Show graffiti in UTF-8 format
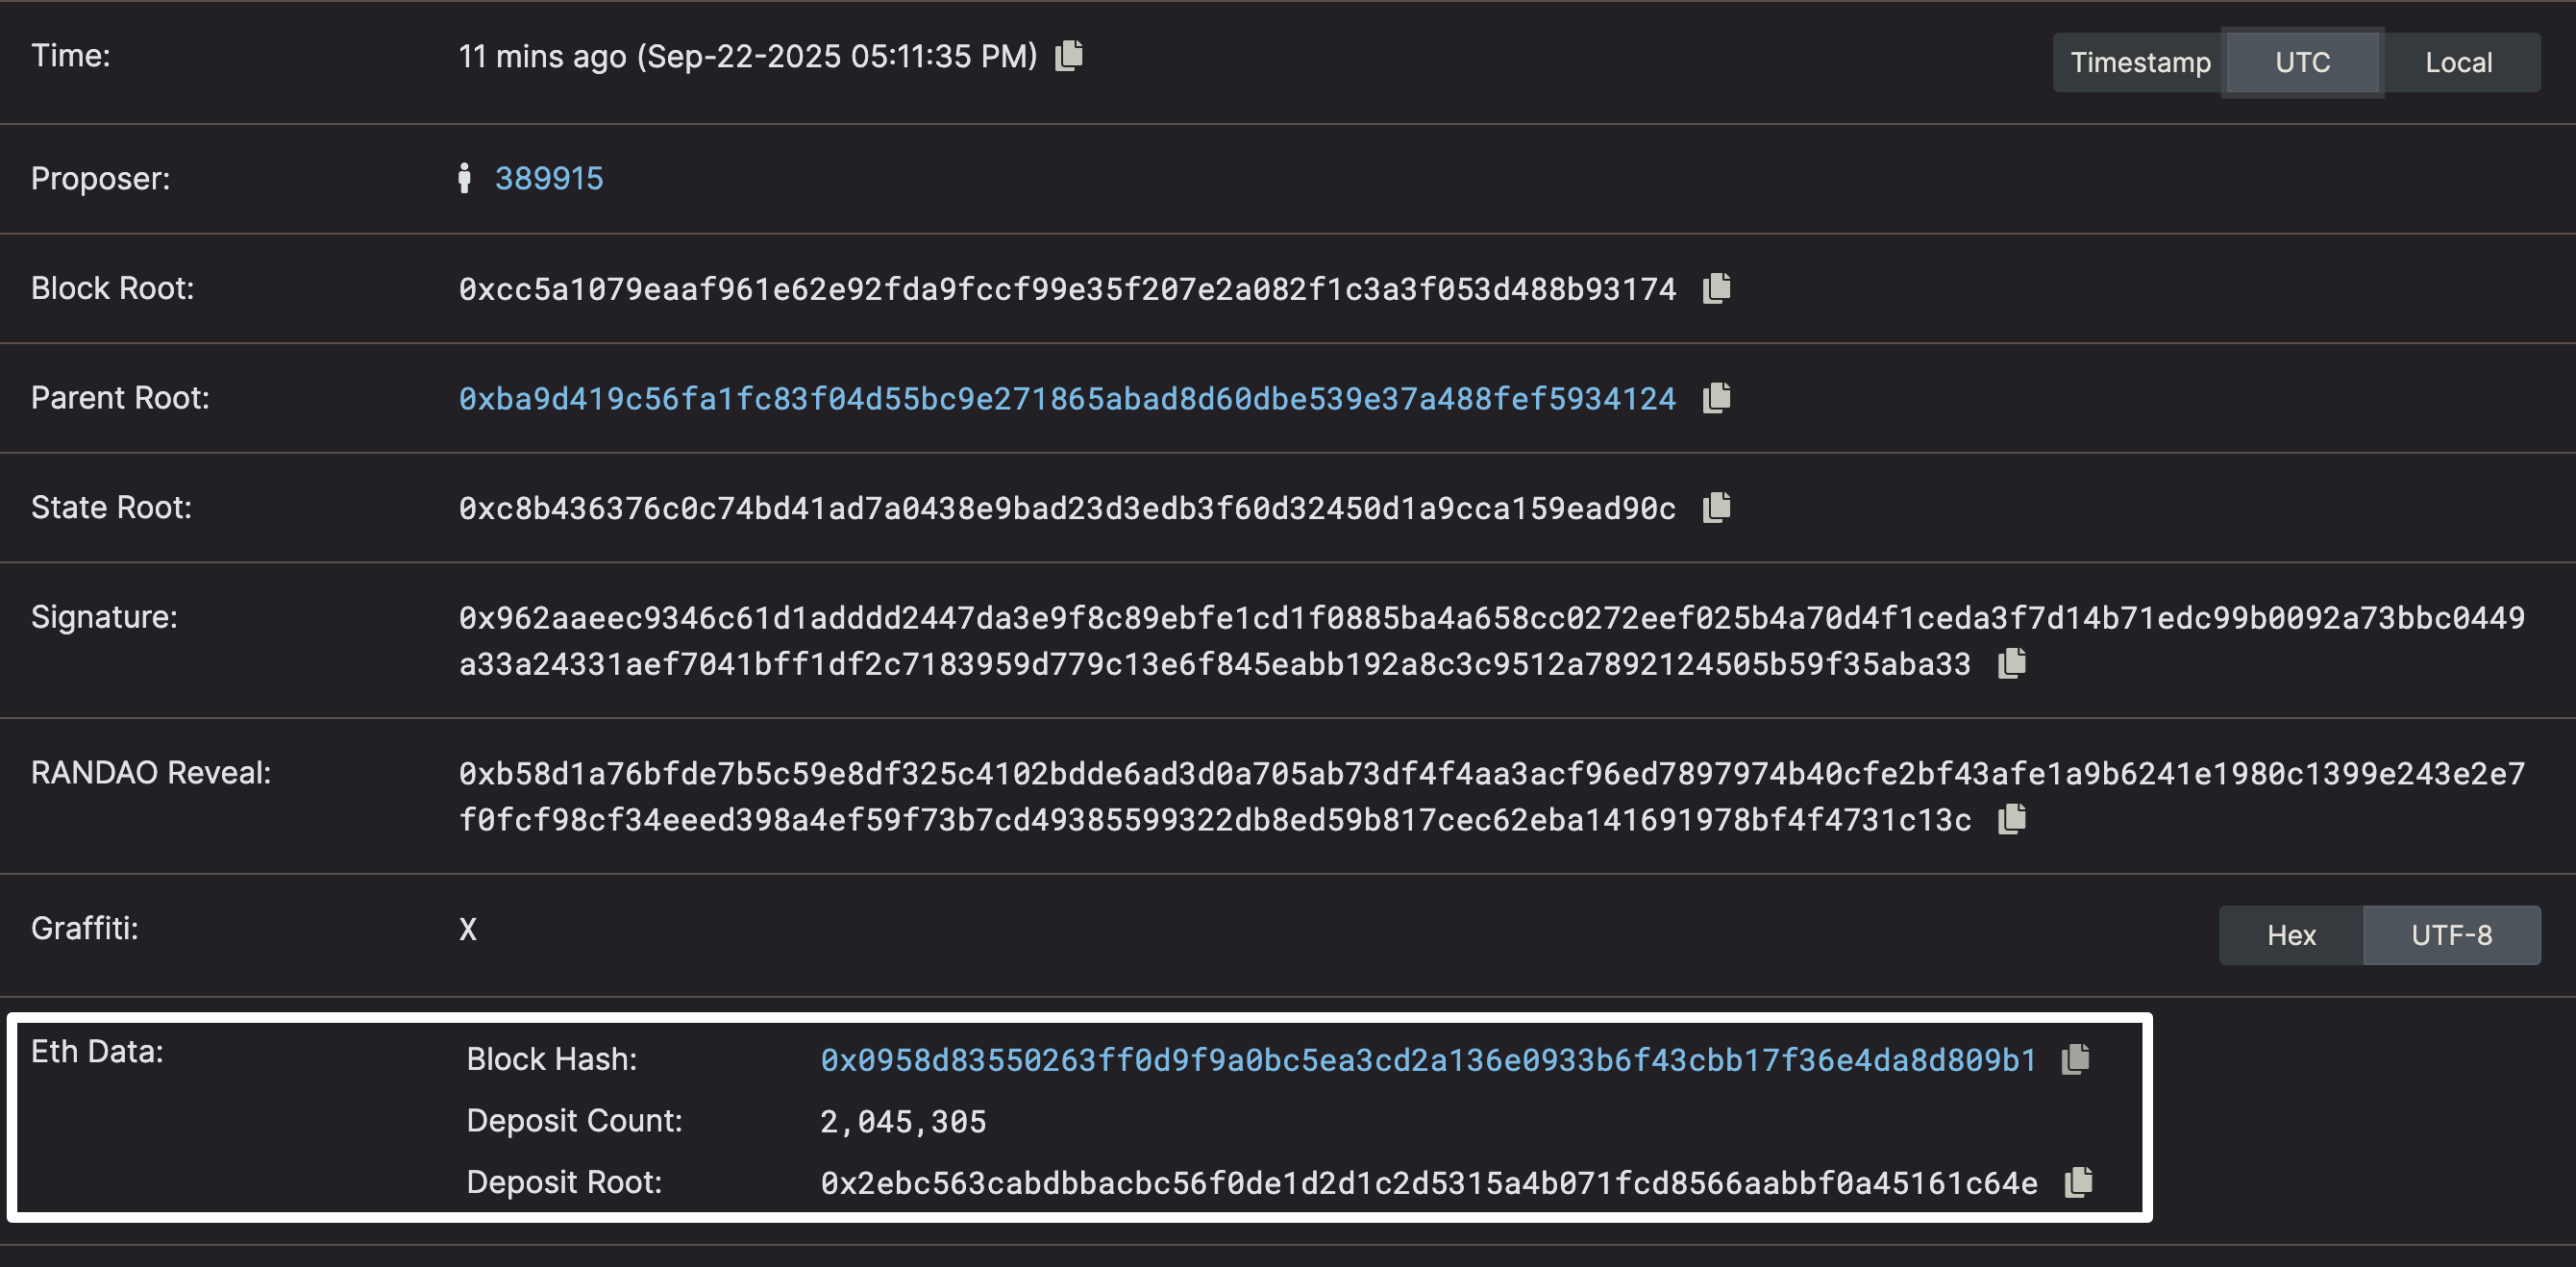This screenshot has width=2576, height=1267. [2451, 935]
